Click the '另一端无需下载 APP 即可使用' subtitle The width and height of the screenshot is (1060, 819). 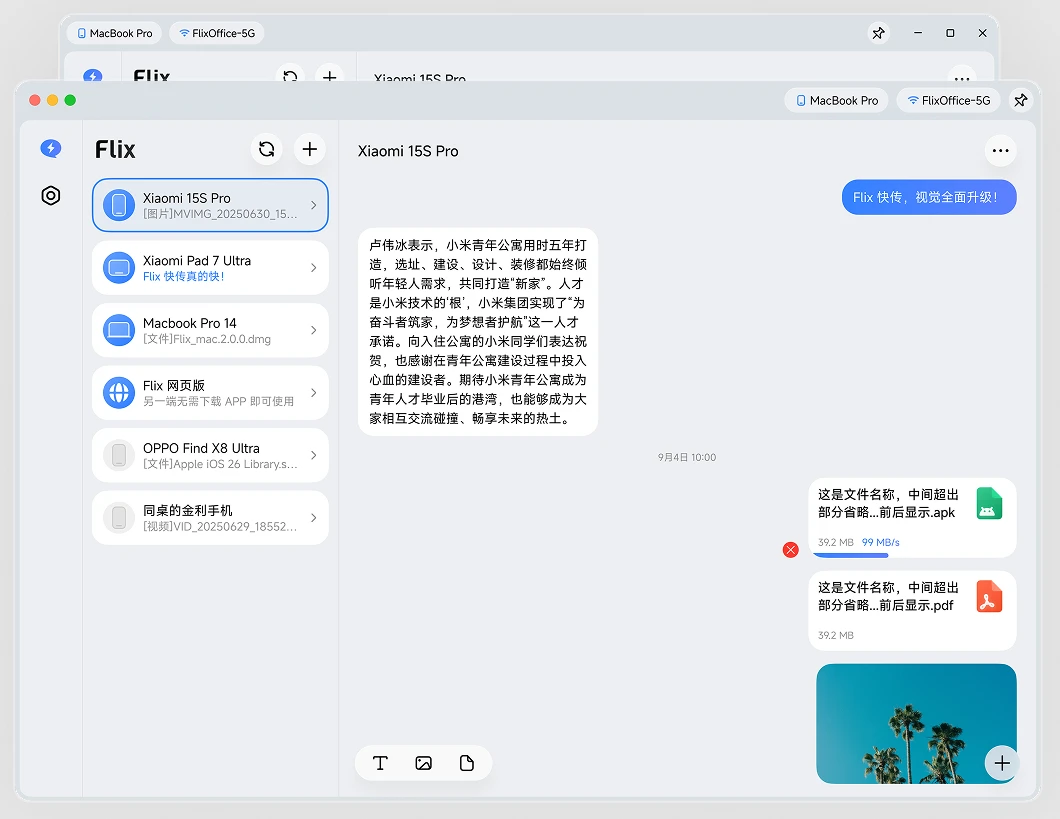click(x=218, y=401)
